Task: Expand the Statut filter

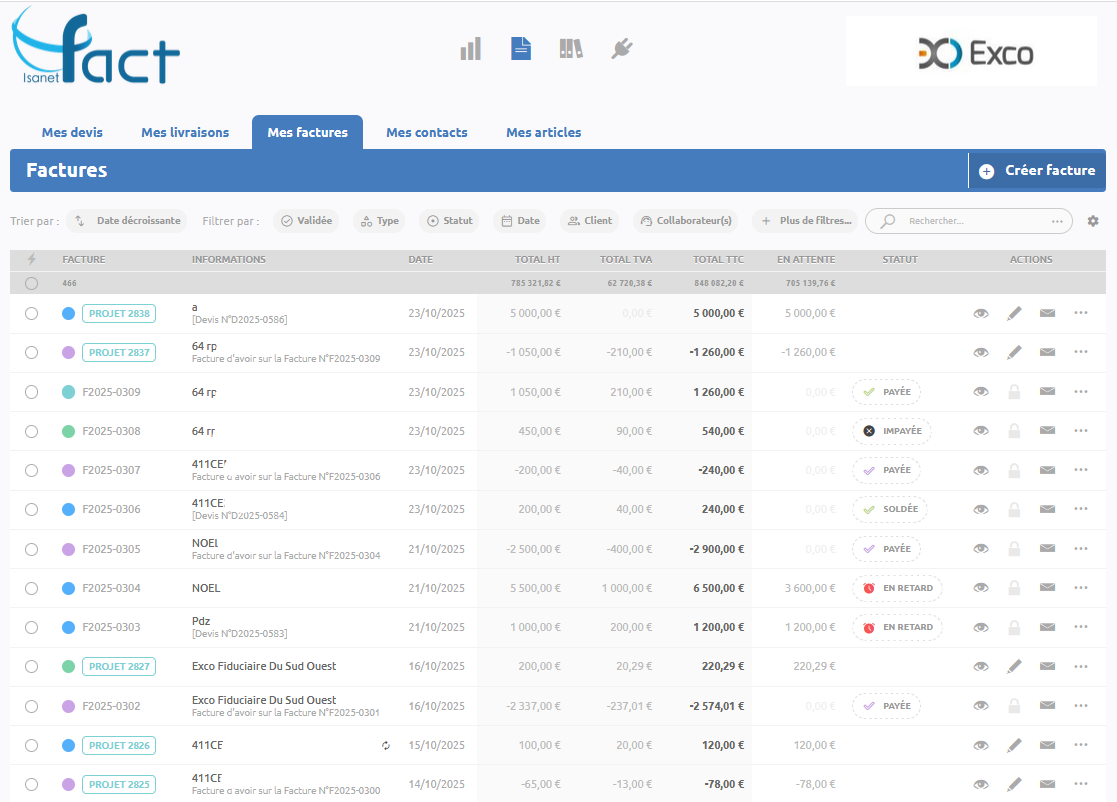Action: tap(449, 221)
